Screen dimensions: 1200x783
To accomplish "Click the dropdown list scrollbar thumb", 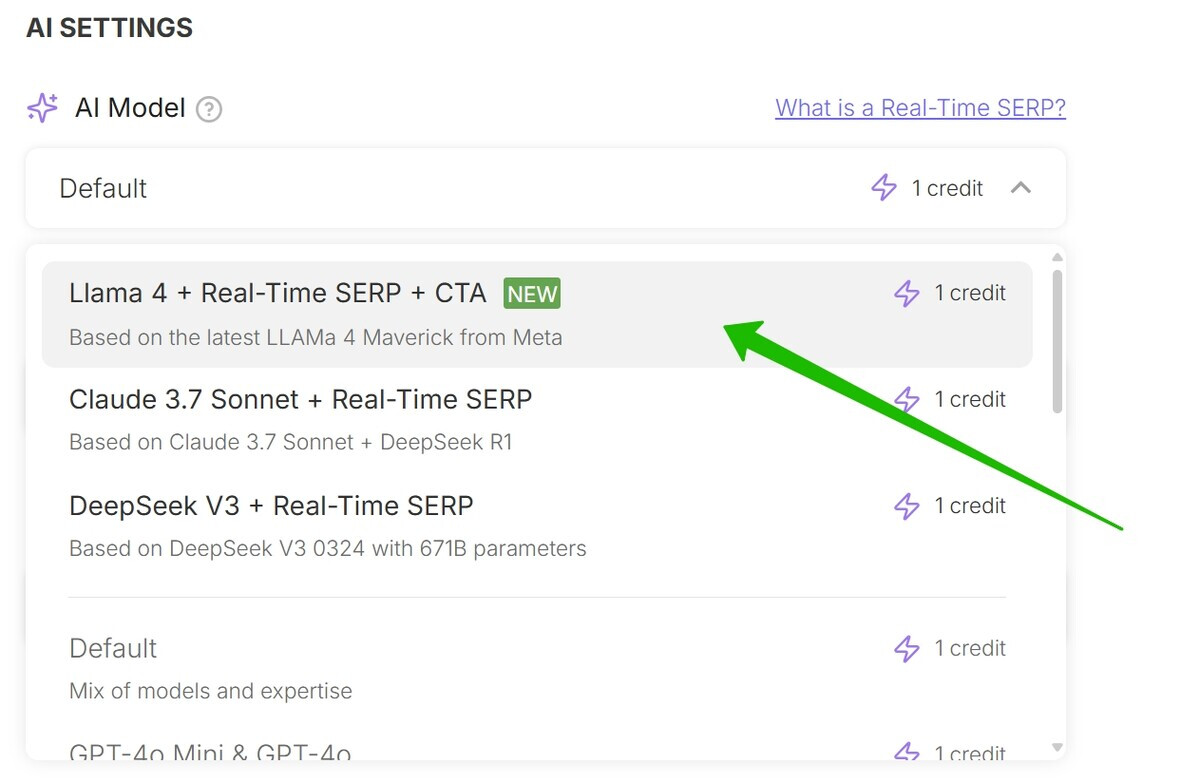I will (x=1058, y=340).
